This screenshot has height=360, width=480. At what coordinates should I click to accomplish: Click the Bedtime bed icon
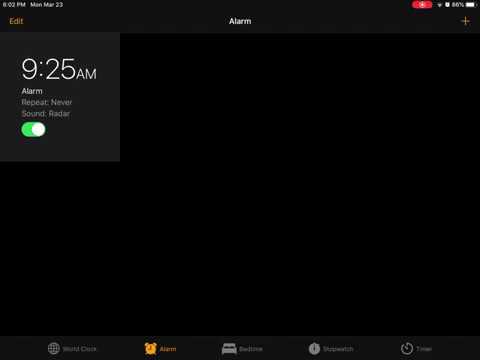(229, 349)
